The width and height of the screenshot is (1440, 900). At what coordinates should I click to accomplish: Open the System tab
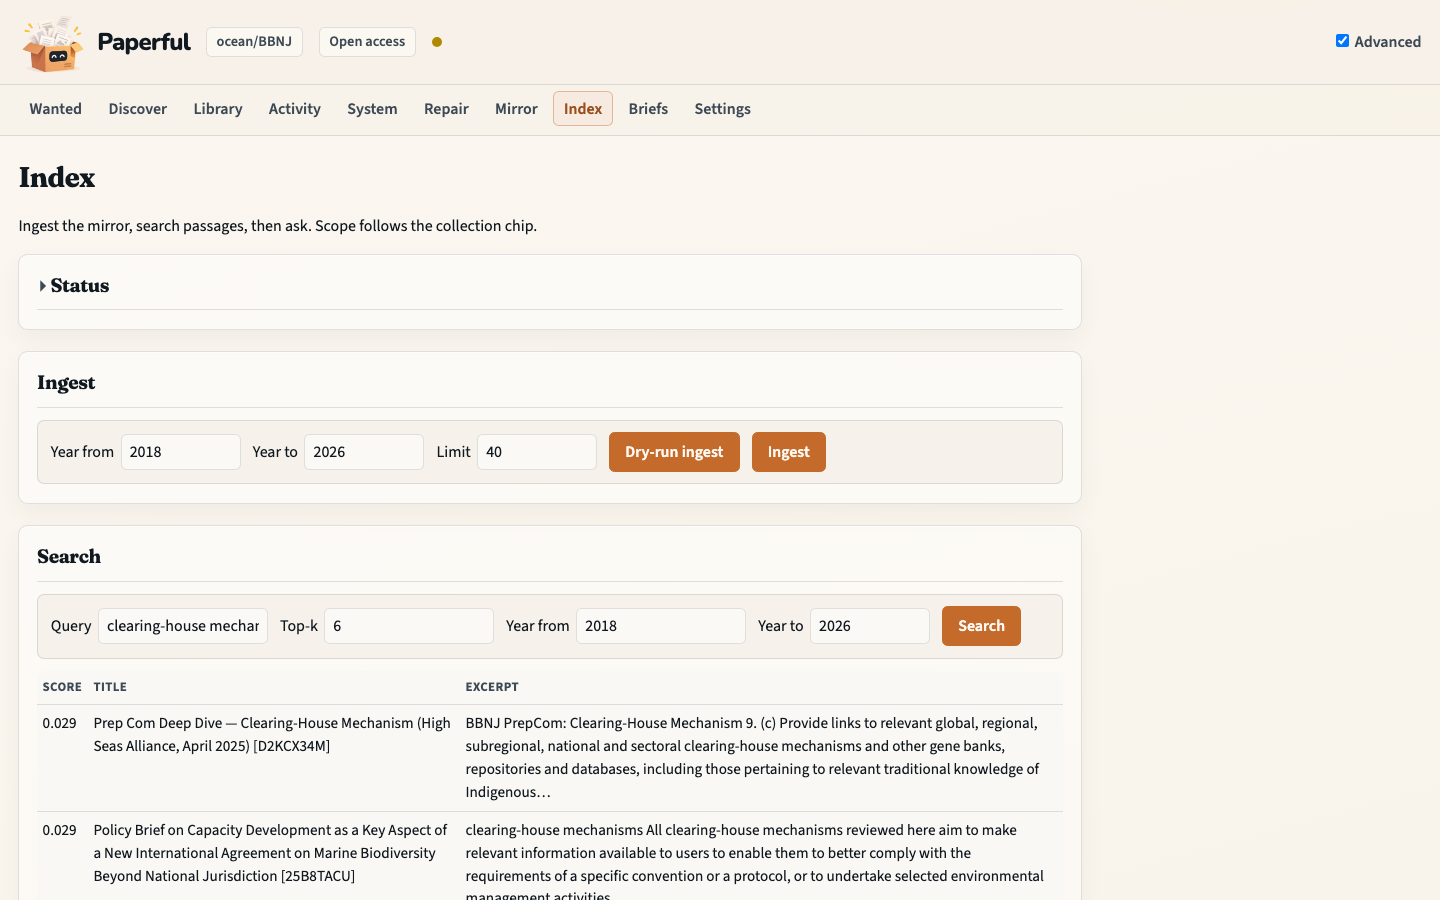click(372, 109)
